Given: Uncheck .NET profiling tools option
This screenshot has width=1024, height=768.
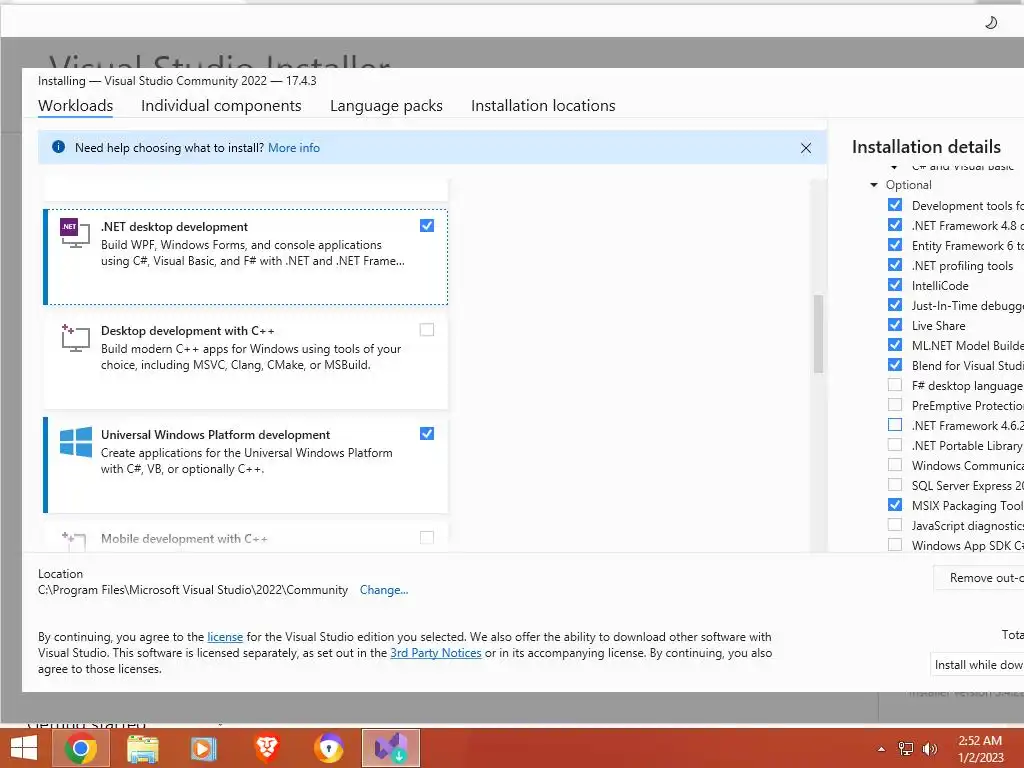Looking at the screenshot, I should tap(895, 264).
